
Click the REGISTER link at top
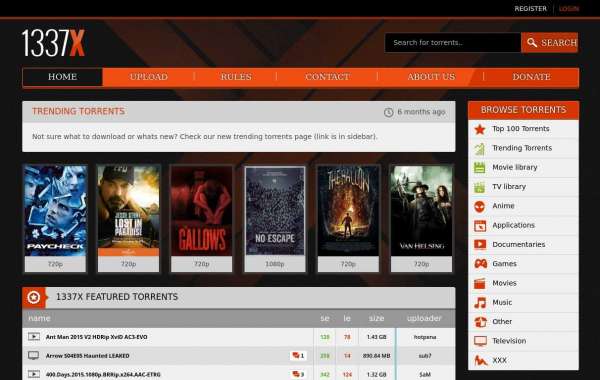point(530,8)
